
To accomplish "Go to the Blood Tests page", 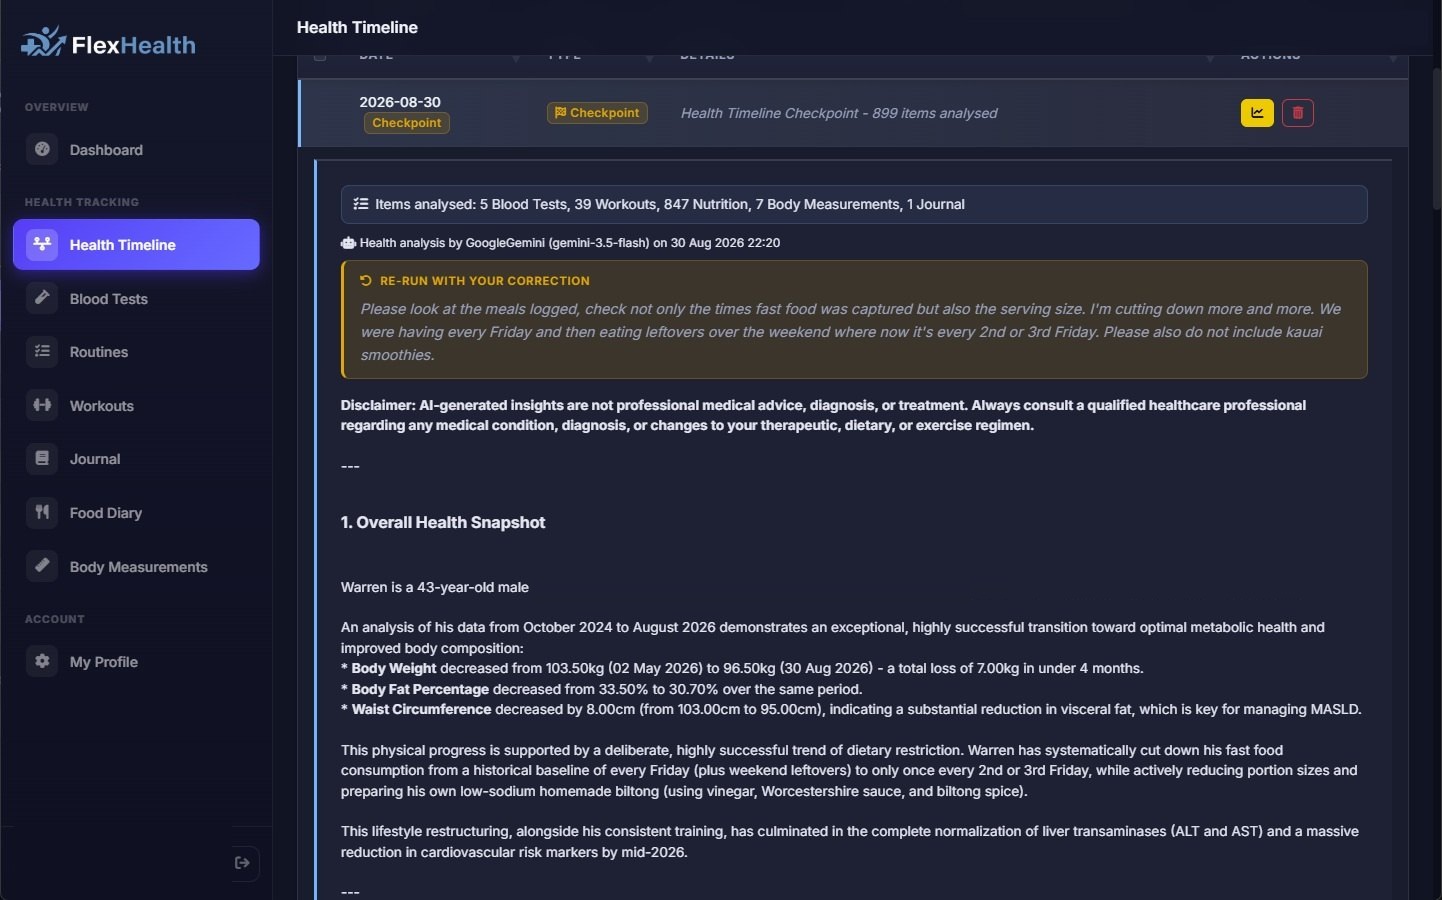I will (136, 298).
